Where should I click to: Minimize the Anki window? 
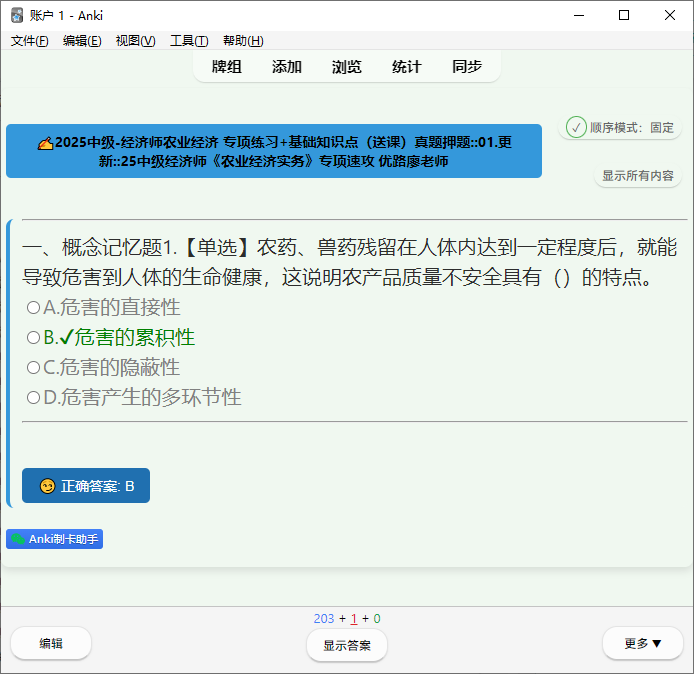click(x=579, y=15)
